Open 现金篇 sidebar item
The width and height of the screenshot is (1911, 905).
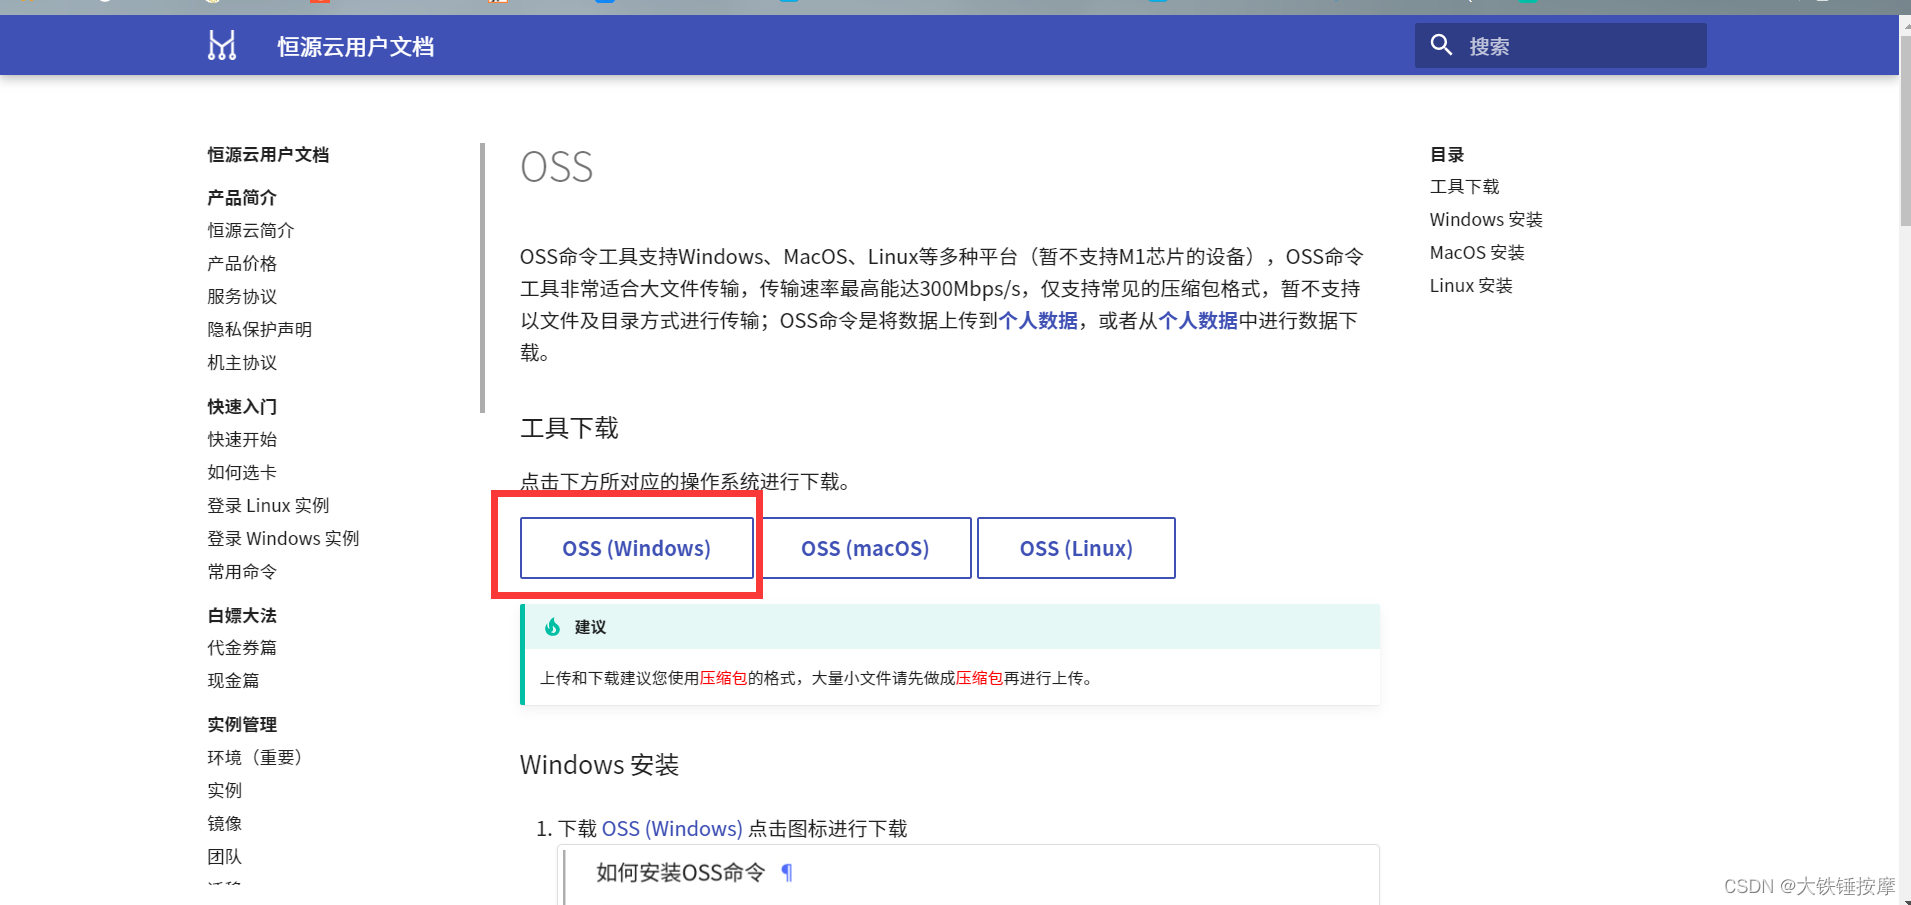click(233, 681)
